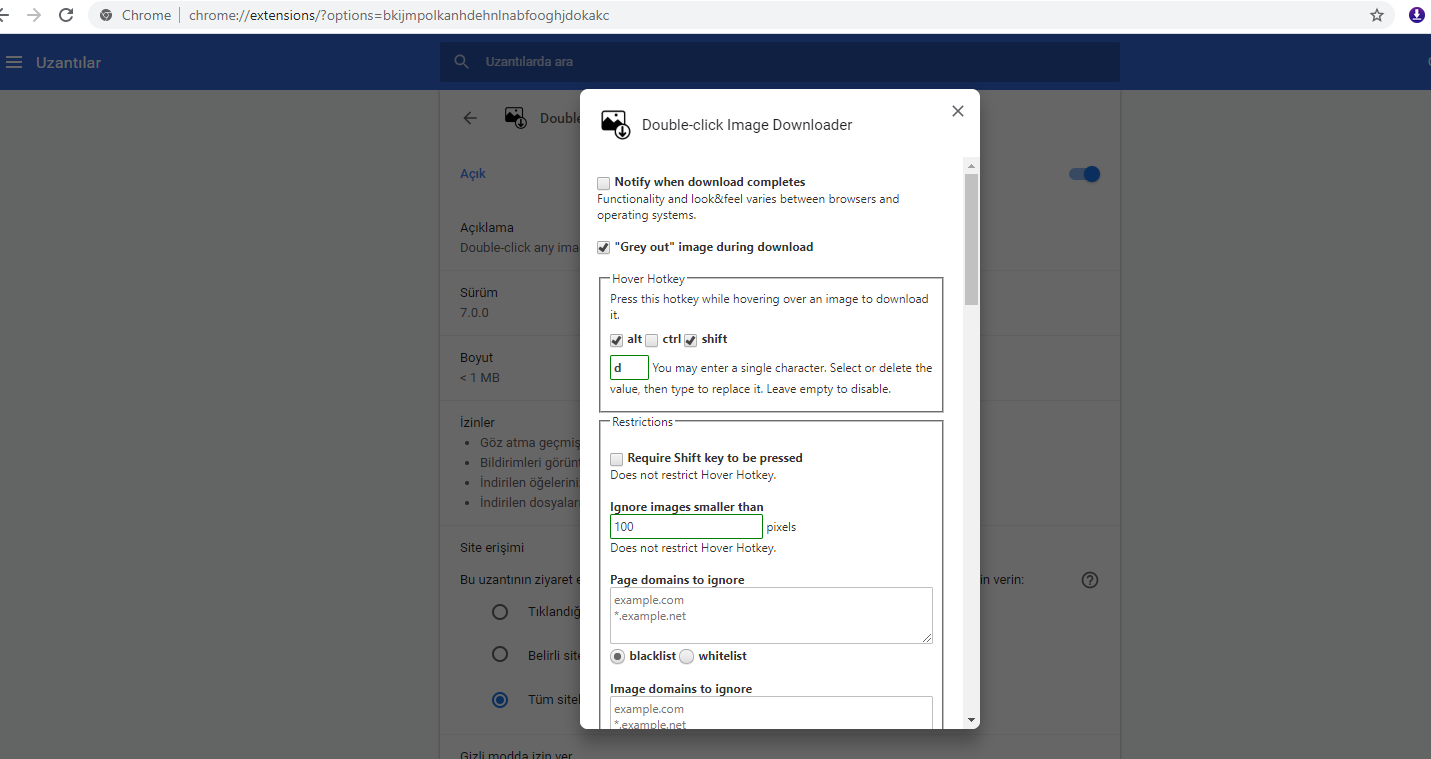Screen dimensions: 1431x759
Task: Click the purple download extension icon
Action: click(x=1417, y=15)
